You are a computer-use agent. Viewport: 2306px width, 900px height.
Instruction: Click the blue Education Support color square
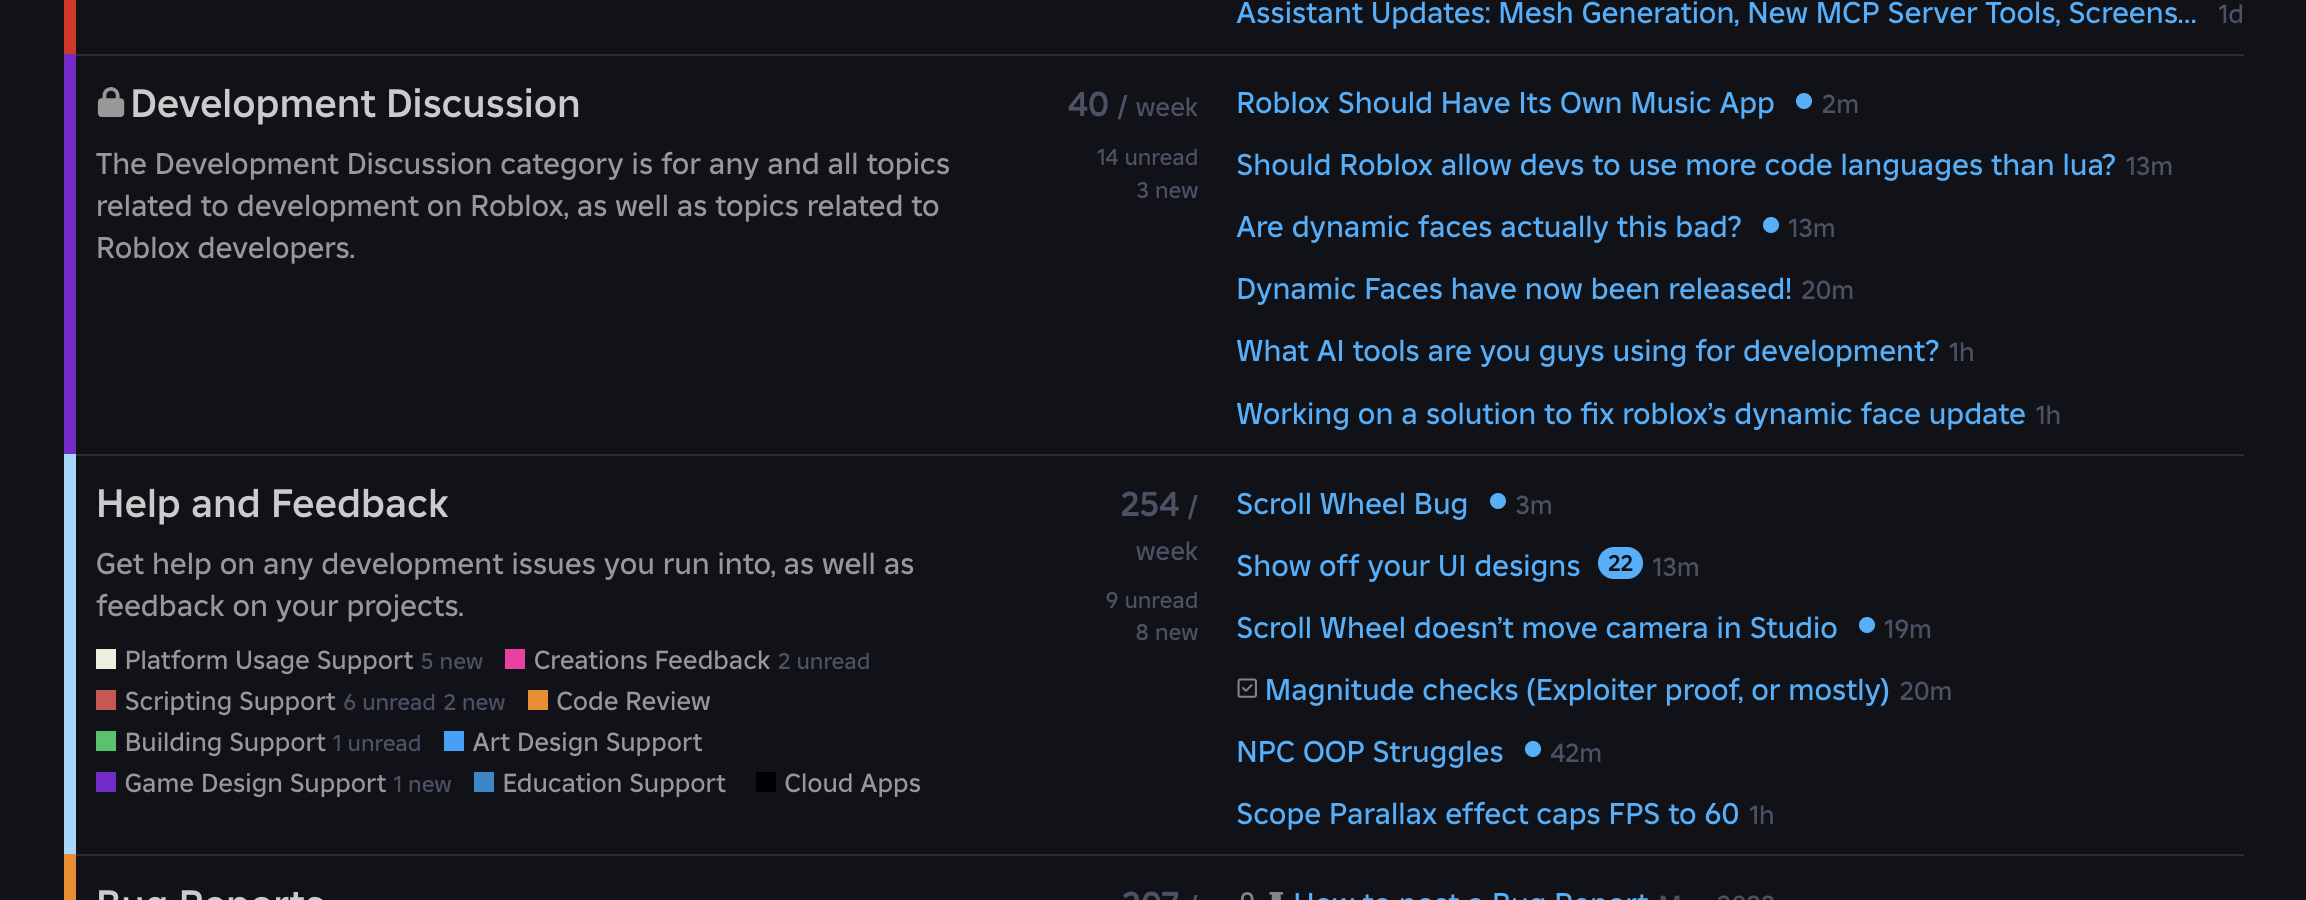coord(484,782)
